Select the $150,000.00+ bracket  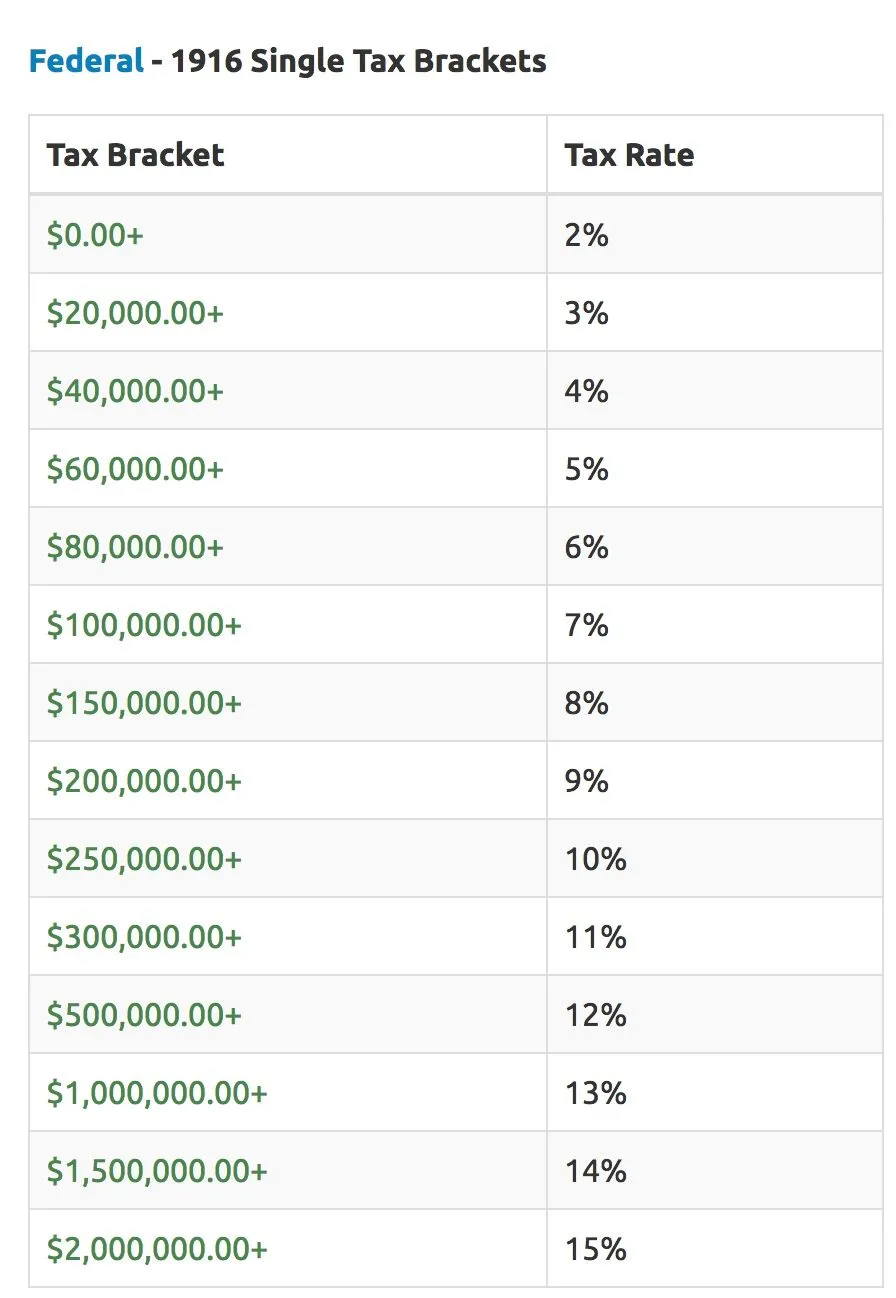[x=144, y=703]
